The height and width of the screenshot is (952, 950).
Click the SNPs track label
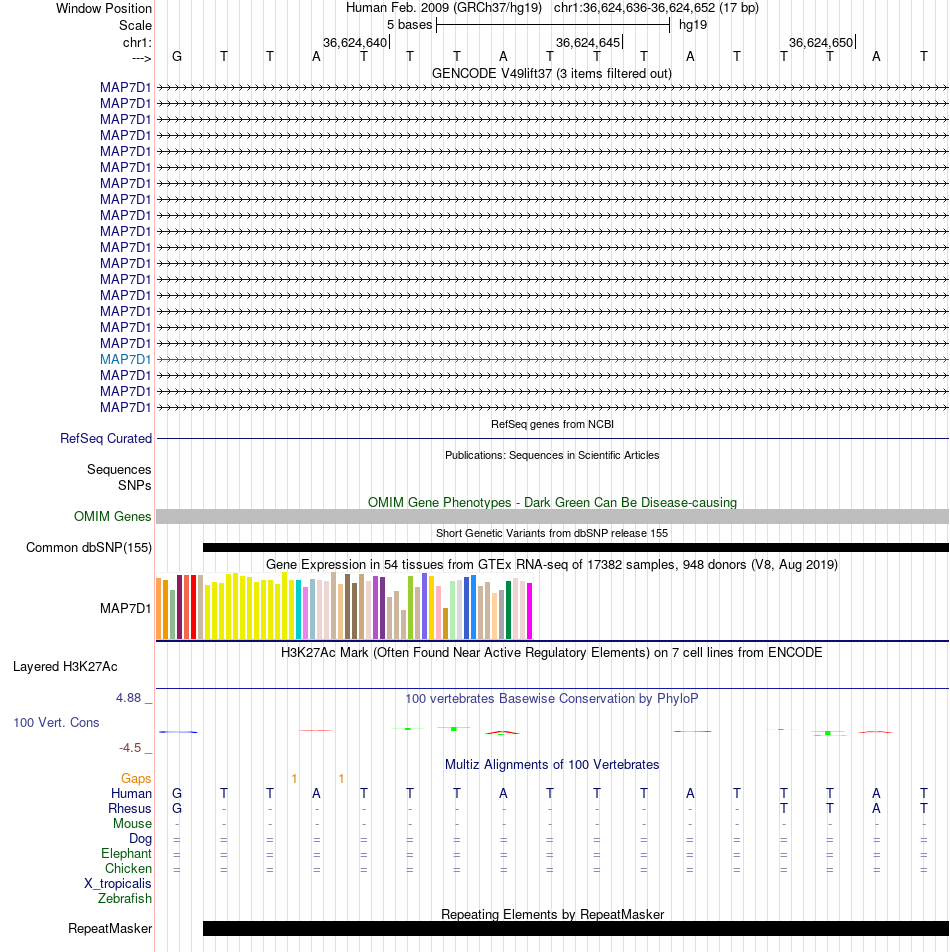(135, 486)
